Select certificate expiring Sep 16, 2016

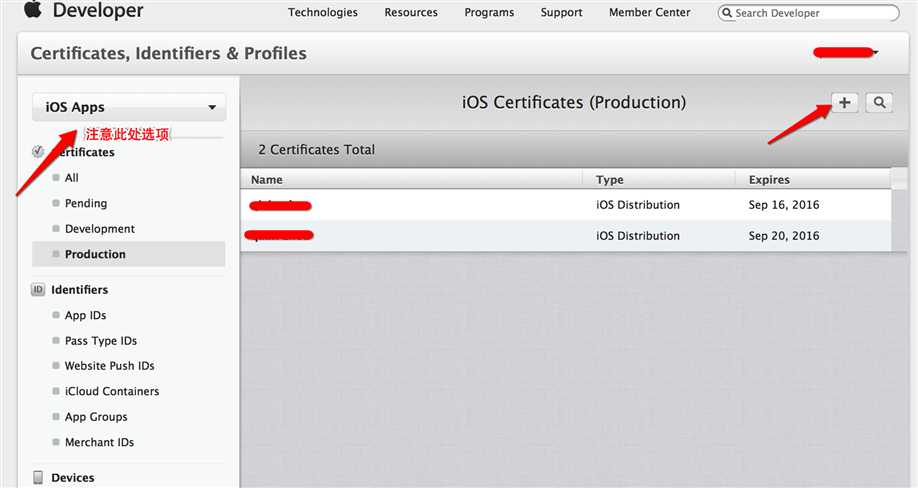[566, 205]
